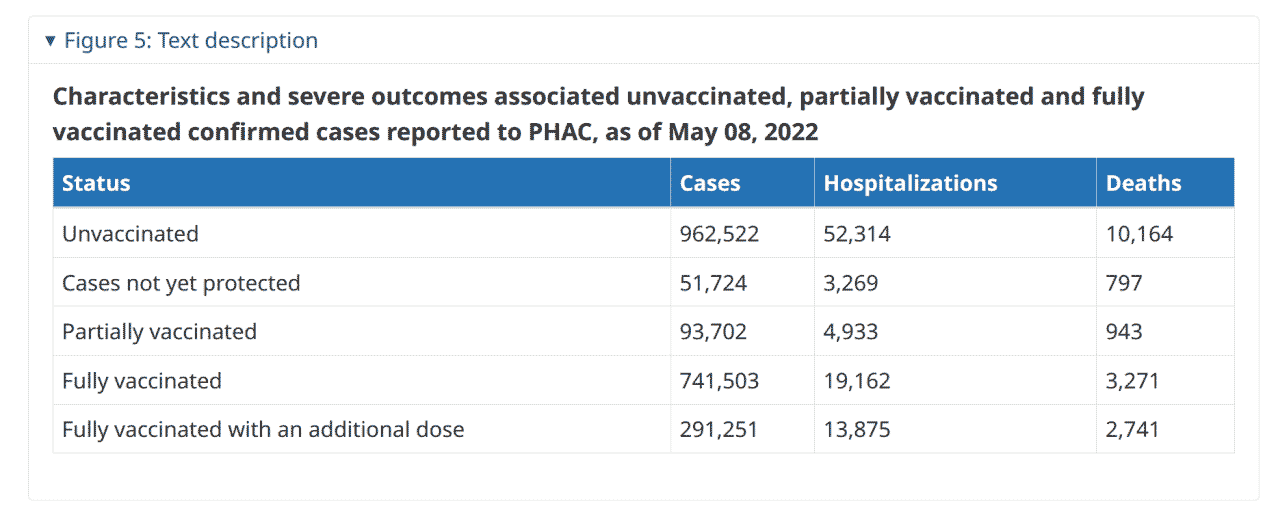Click the Partially vaccinated row label
Viewport: 1278px width, 506px height.
[x=159, y=332]
